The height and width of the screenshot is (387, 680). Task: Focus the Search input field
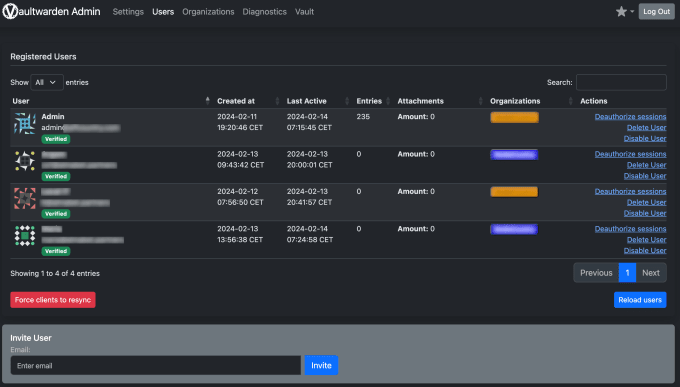point(621,82)
